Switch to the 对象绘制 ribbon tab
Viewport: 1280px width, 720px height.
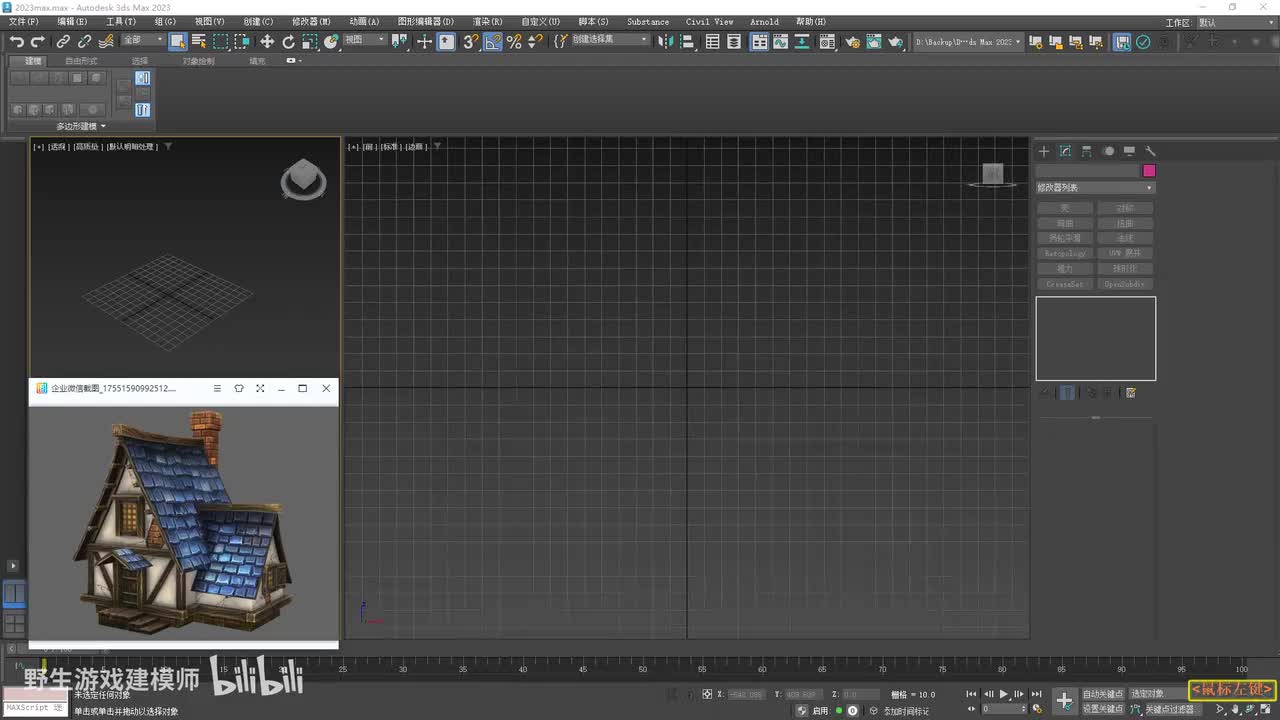[x=198, y=61]
